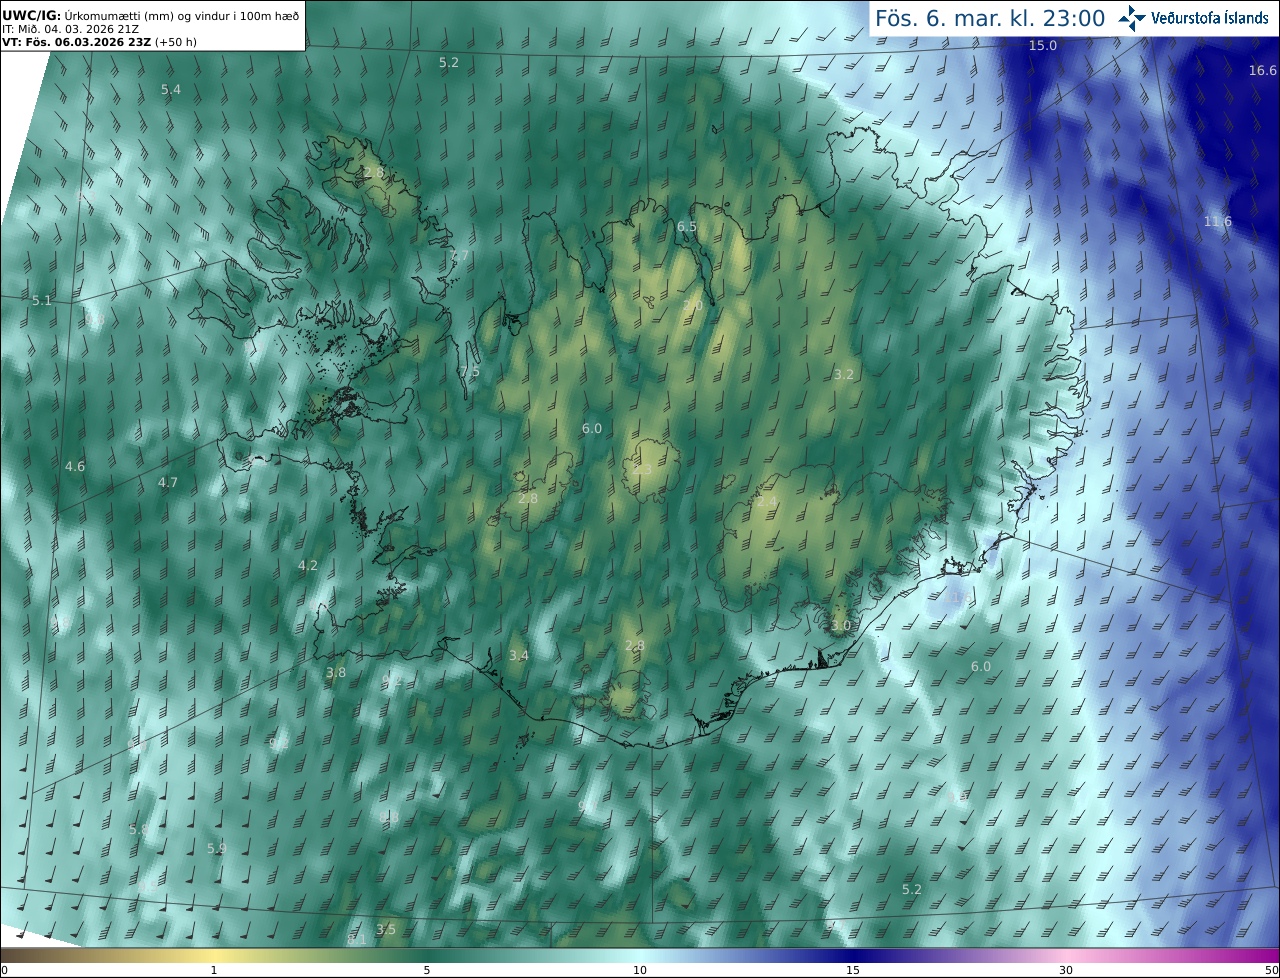Click the 3.2 value on the map
Screen dimensions: 1280x978
[x=844, y=374]
